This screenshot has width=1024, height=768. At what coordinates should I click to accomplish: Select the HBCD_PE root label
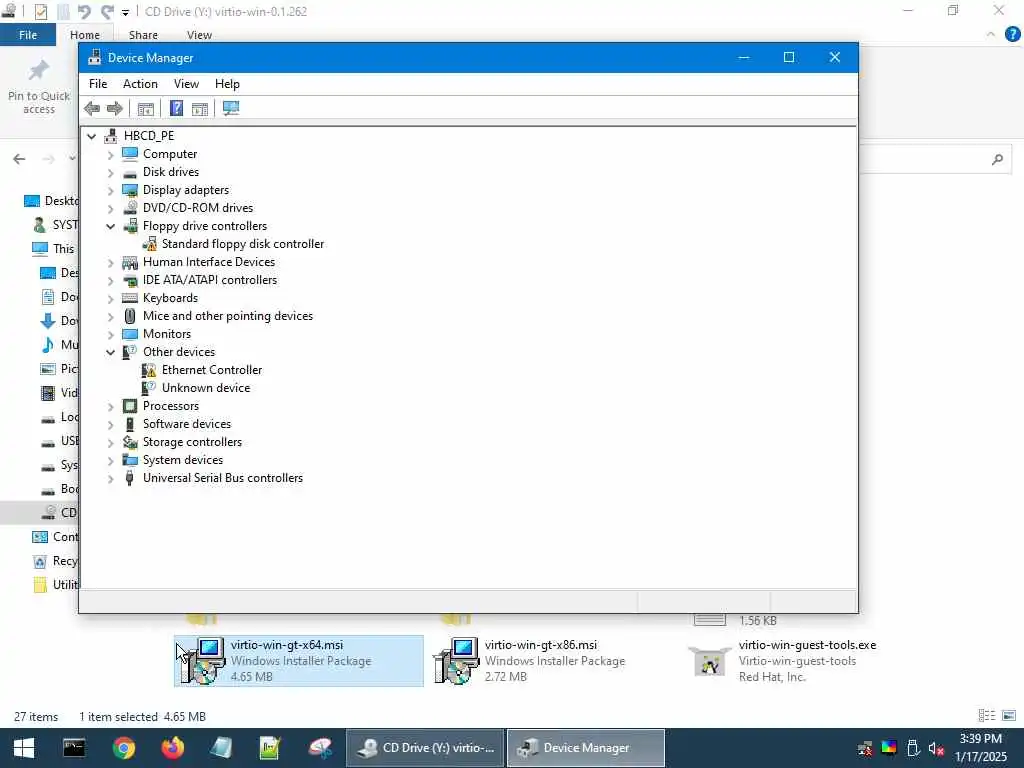(x=149, y=136)
